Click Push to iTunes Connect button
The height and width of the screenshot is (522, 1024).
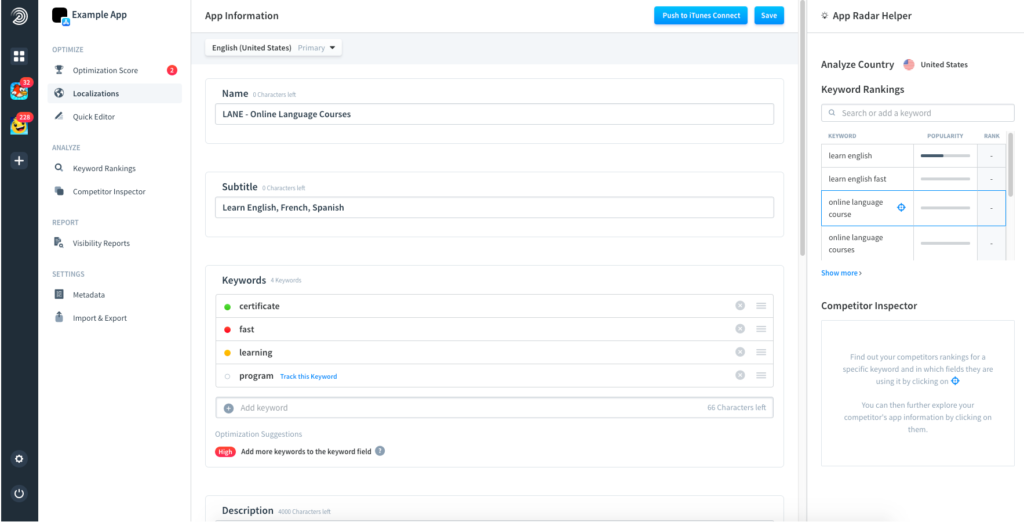pyautogui.click(x=701, y=16)
